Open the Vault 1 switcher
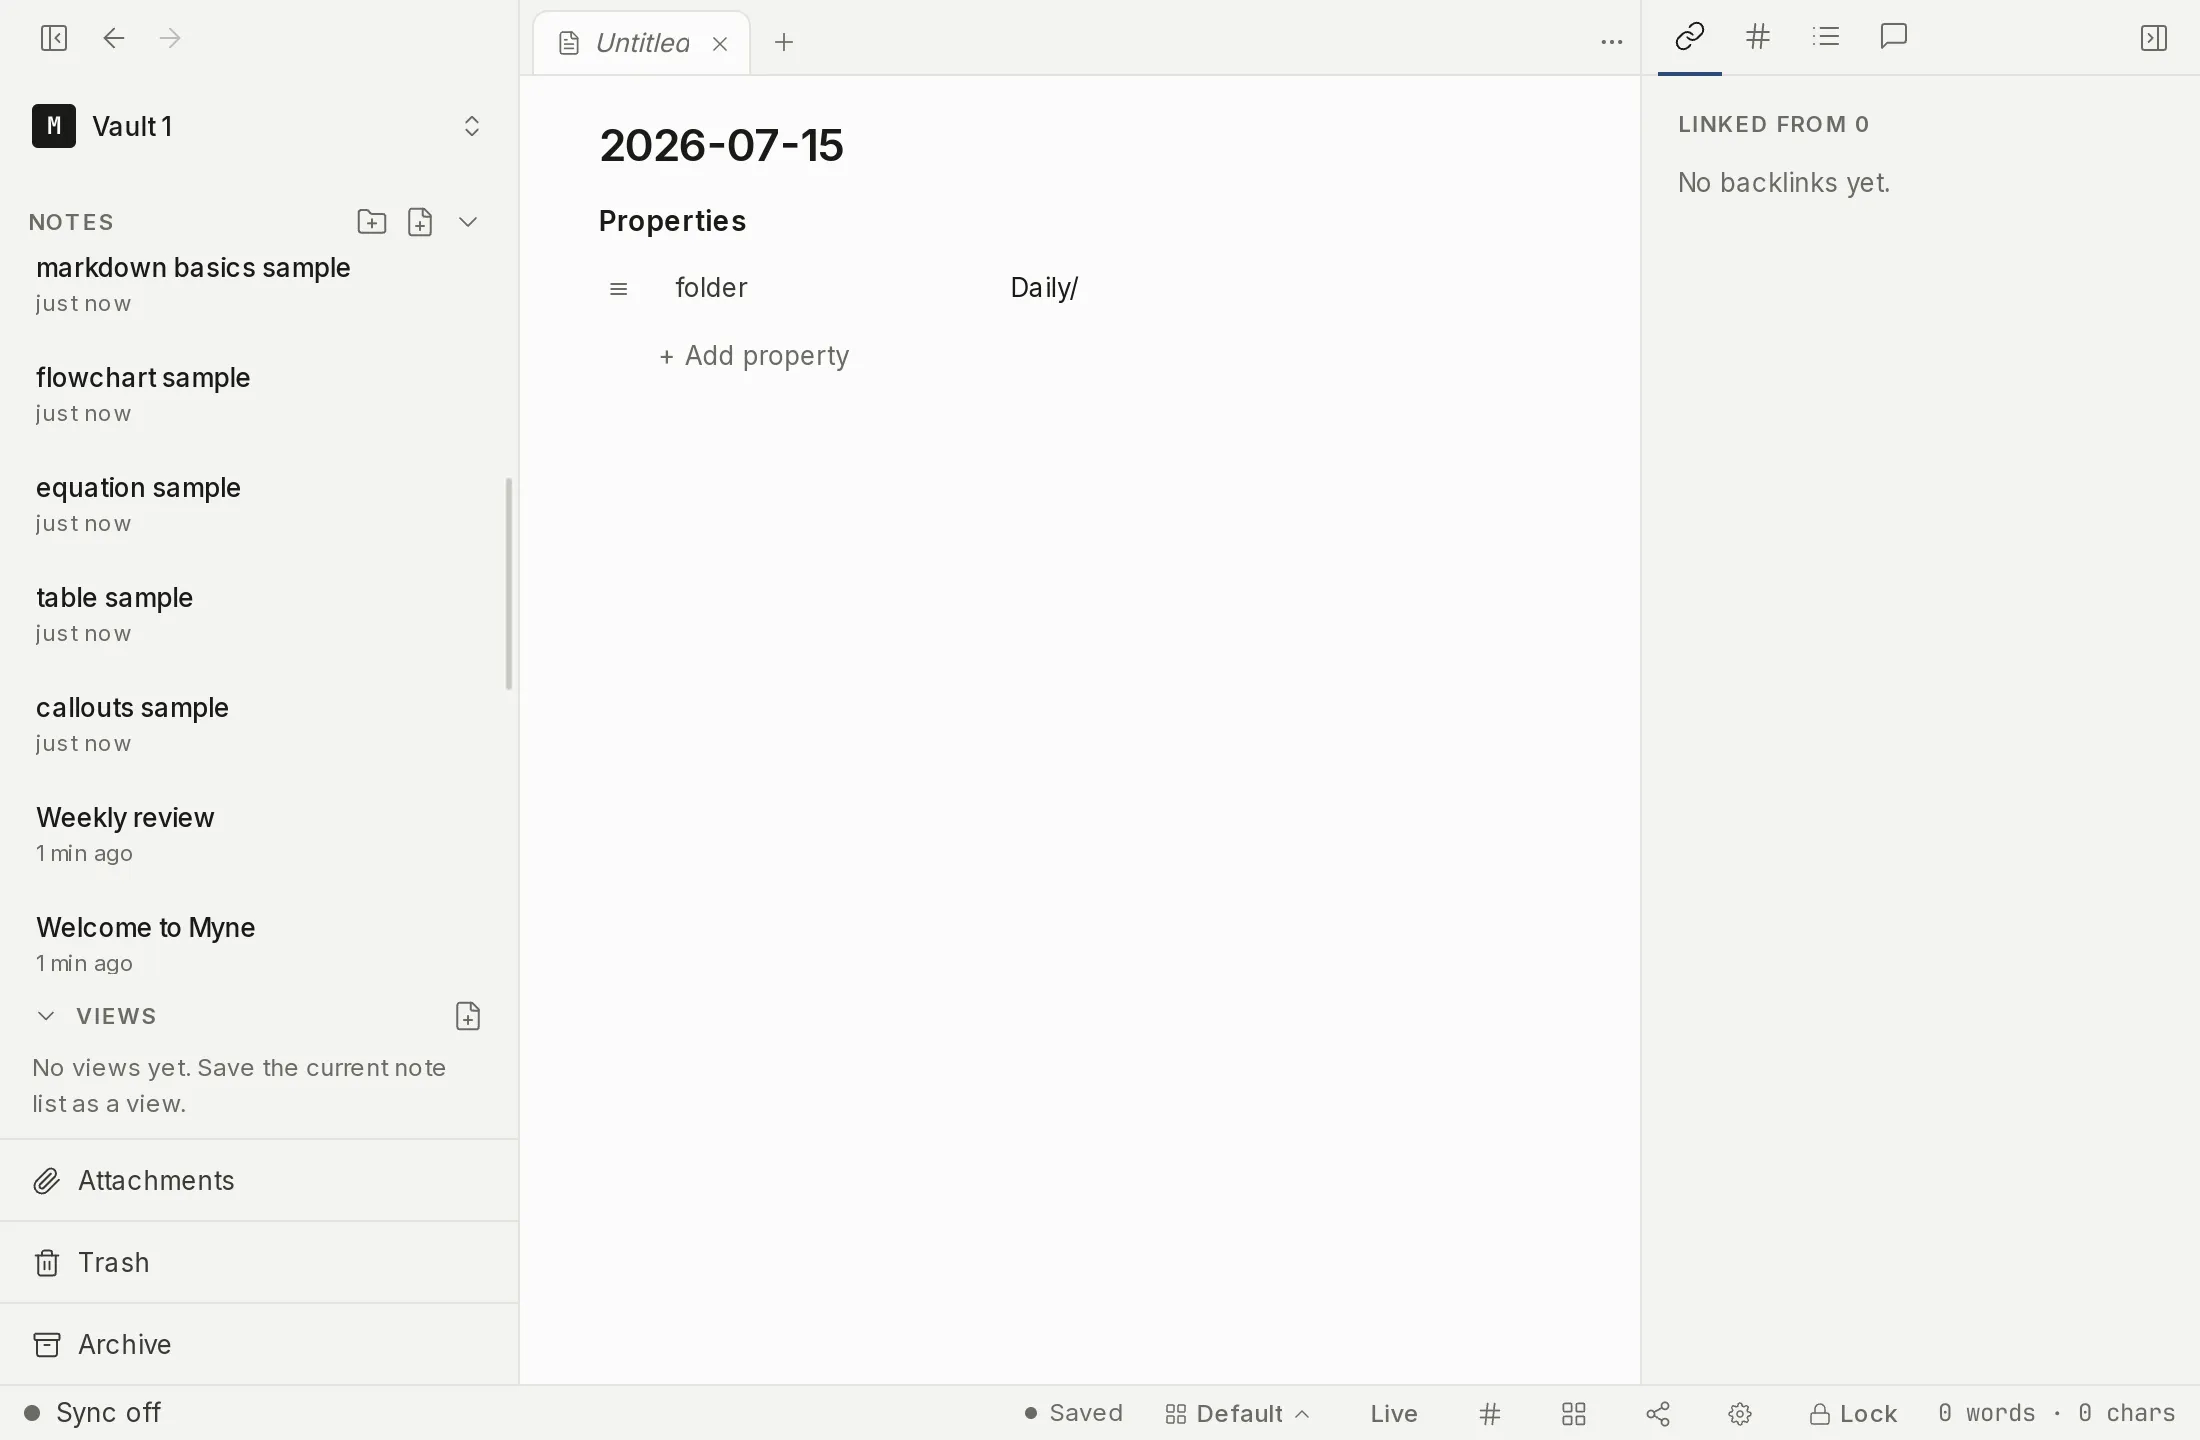 coord(258,126)
